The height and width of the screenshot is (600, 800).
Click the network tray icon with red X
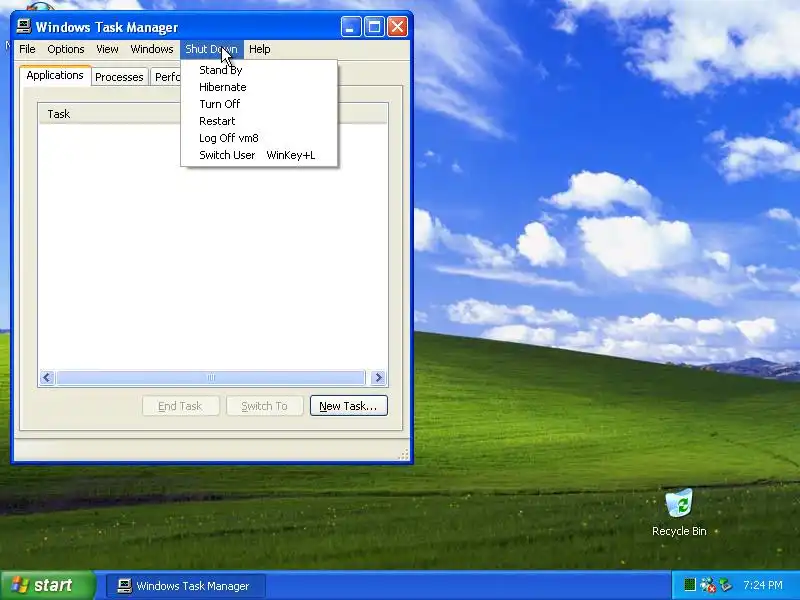click(708, 585)
